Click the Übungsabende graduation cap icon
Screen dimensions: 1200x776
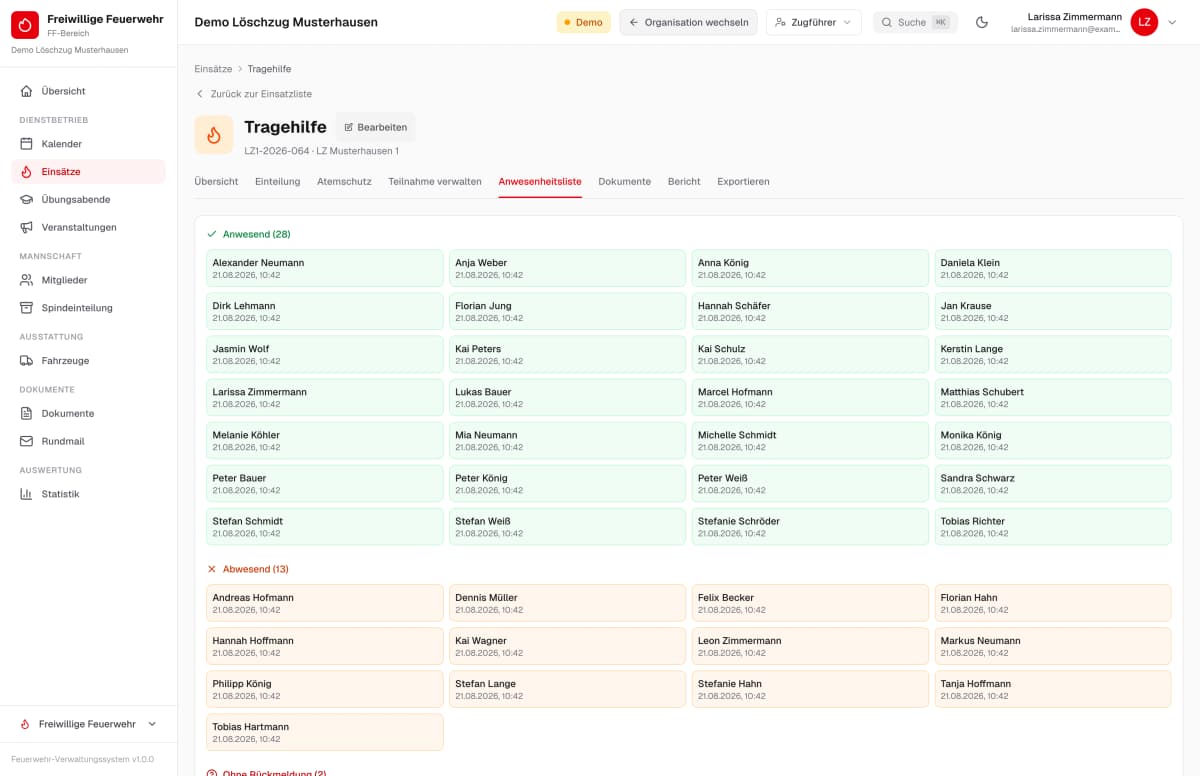[27, 199]
